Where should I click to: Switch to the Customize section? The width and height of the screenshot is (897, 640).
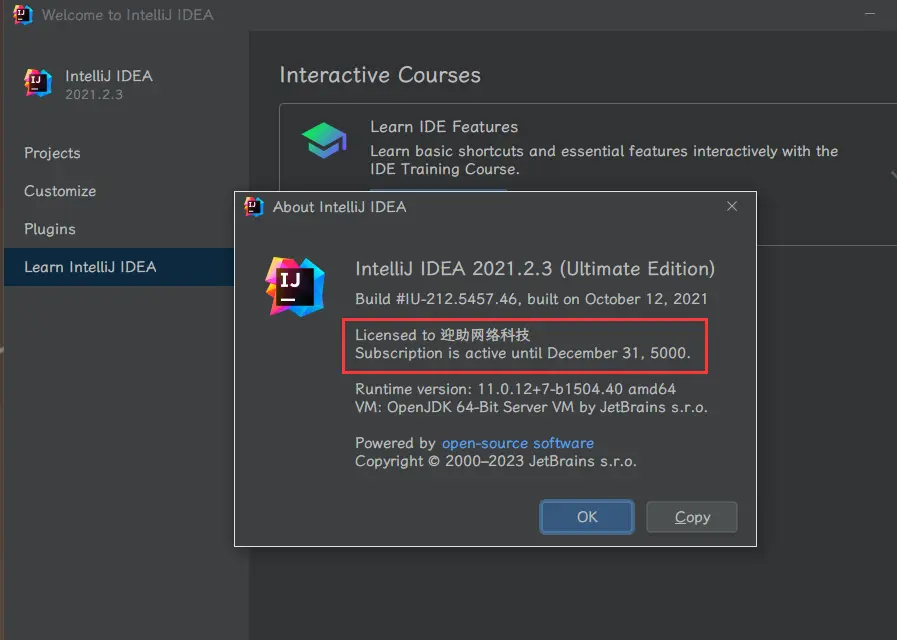click(x=60, y=191)
